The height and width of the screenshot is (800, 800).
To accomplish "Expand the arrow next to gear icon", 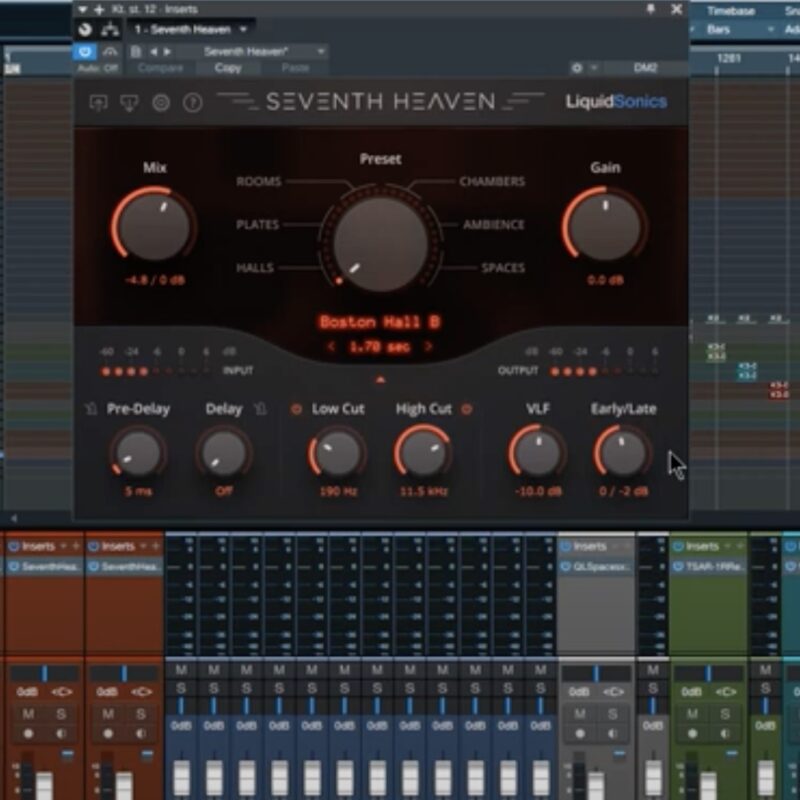I will [593, 68].
